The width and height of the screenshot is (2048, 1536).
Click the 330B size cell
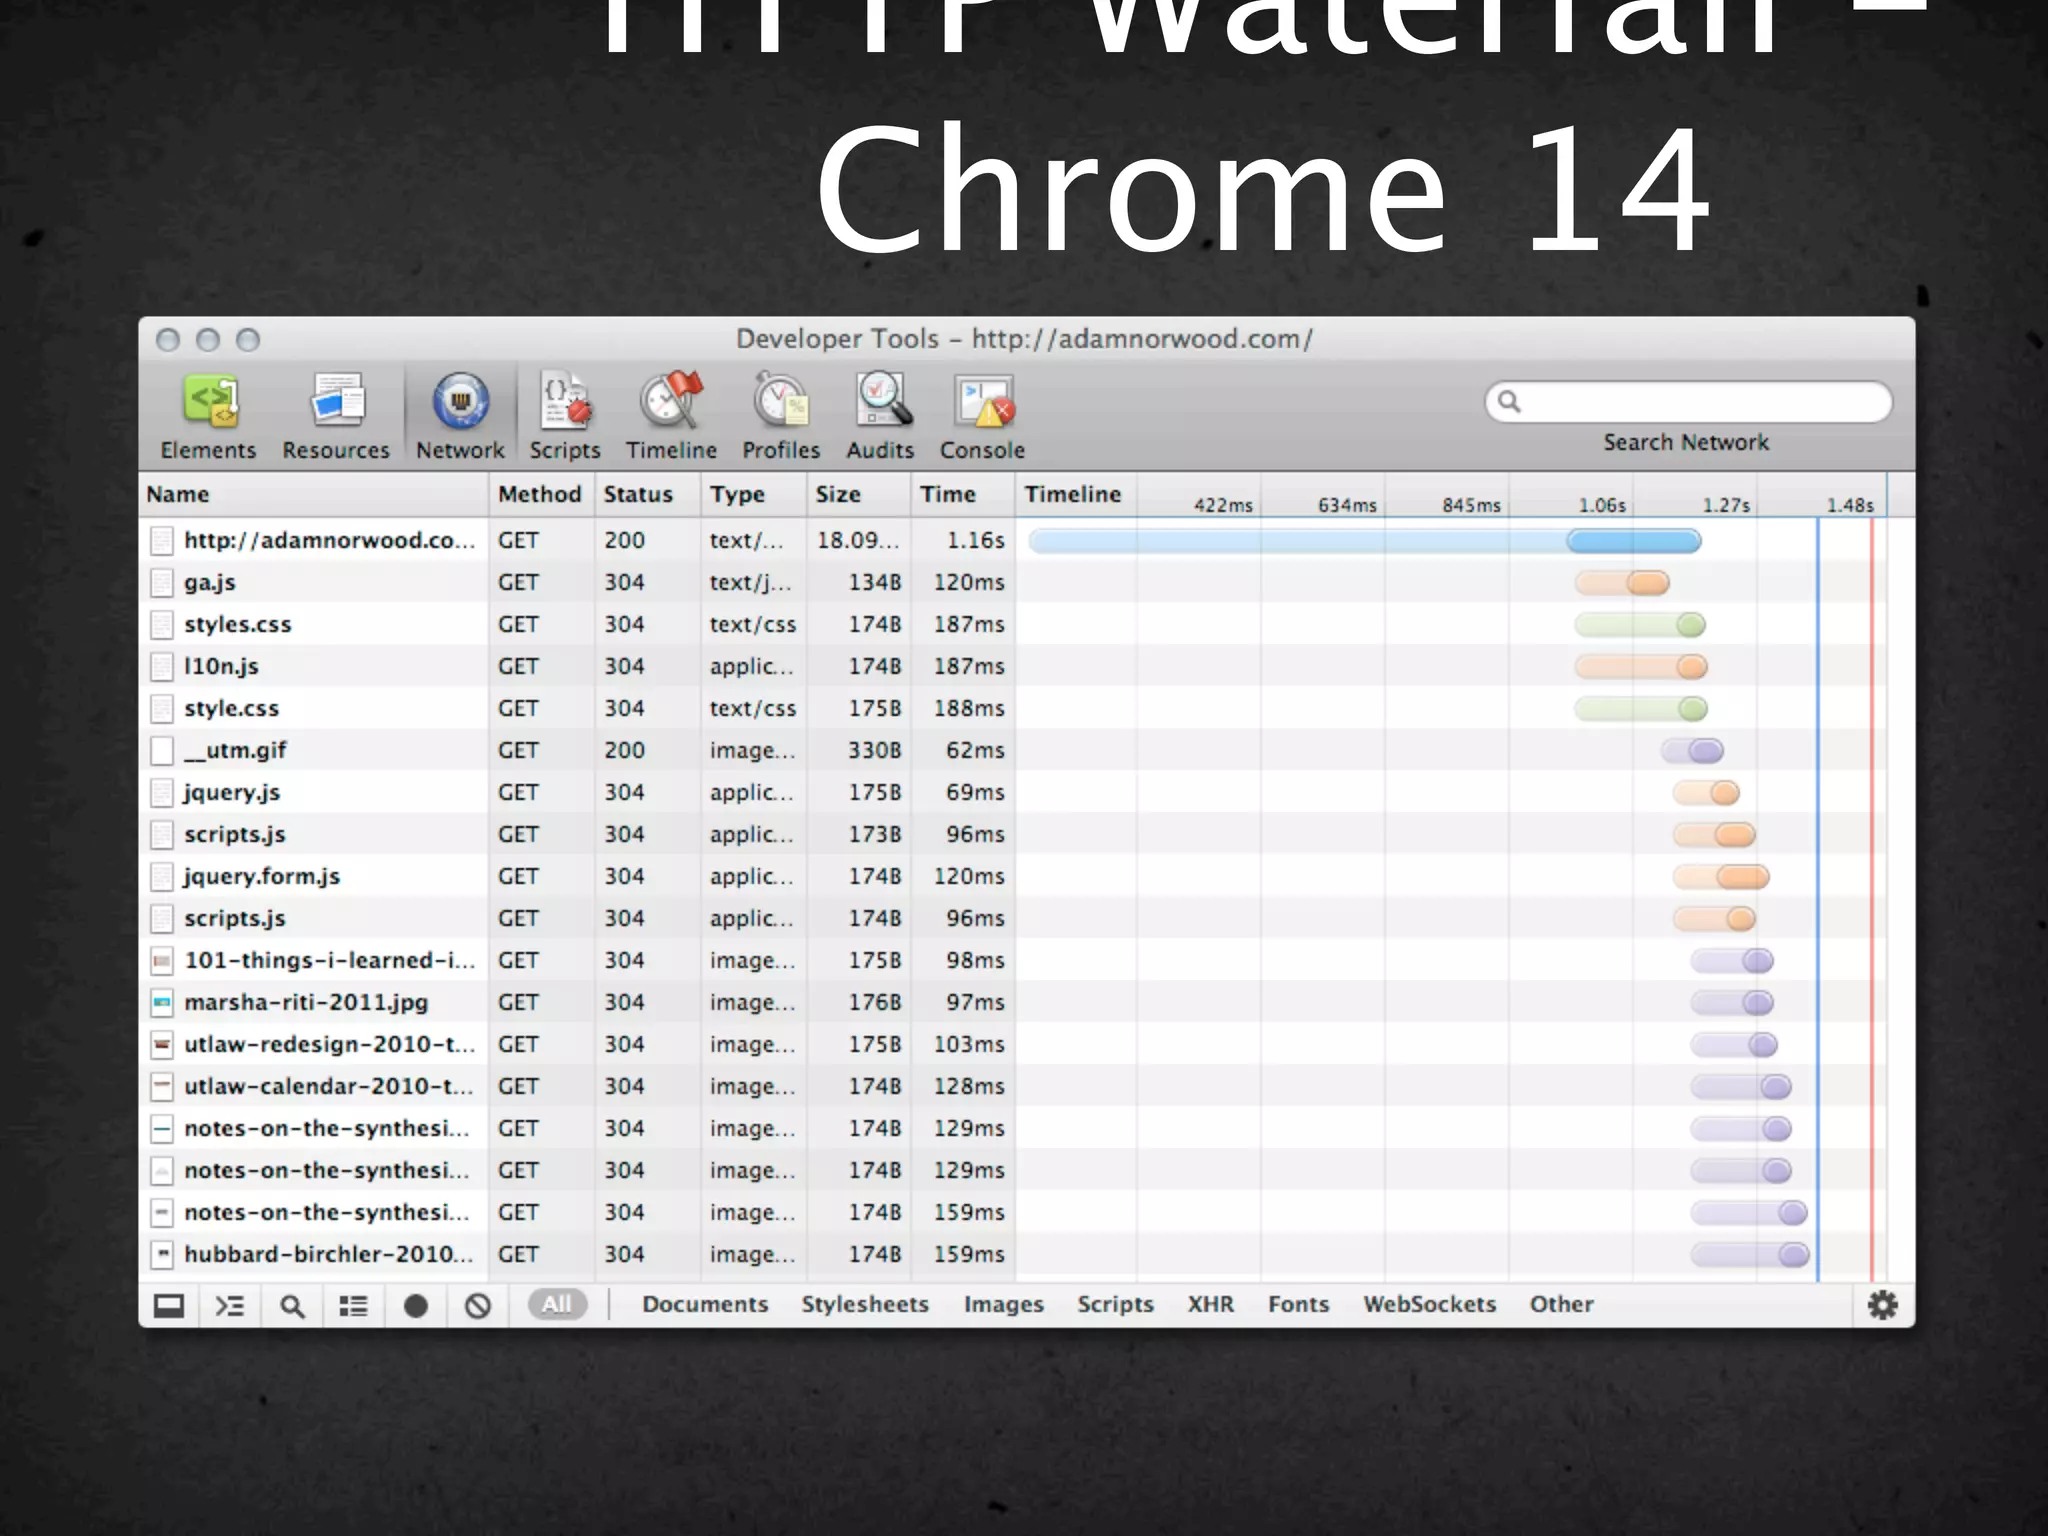coord(859,750)
